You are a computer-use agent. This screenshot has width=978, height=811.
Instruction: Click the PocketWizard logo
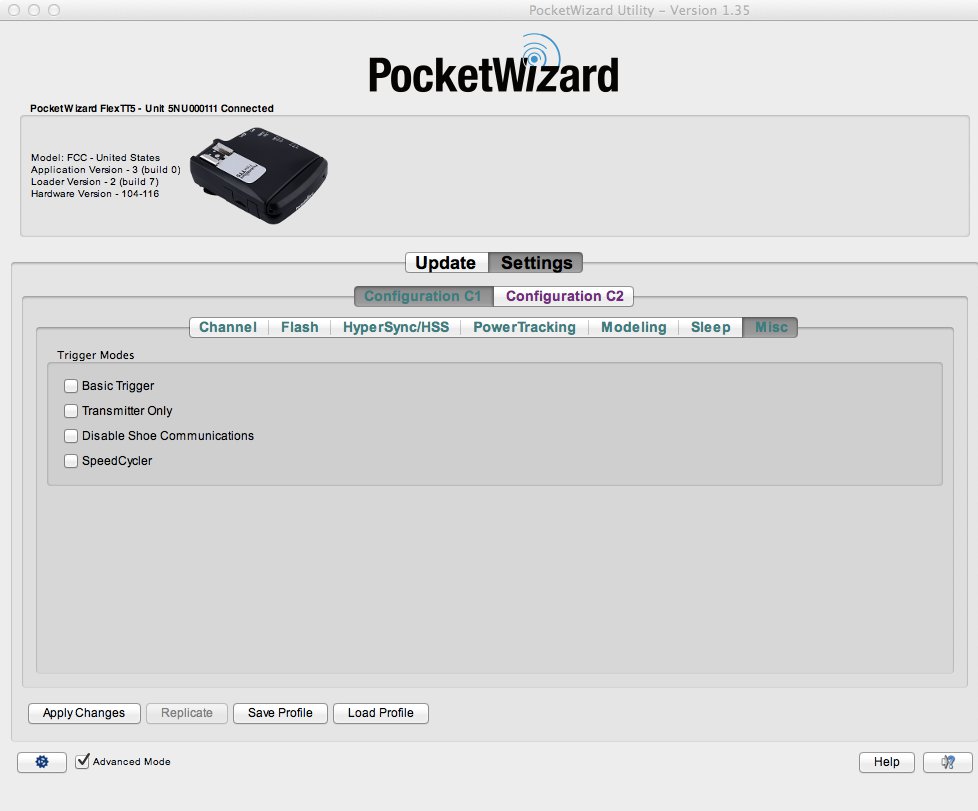pyautogui.click(x=493, y=67)
